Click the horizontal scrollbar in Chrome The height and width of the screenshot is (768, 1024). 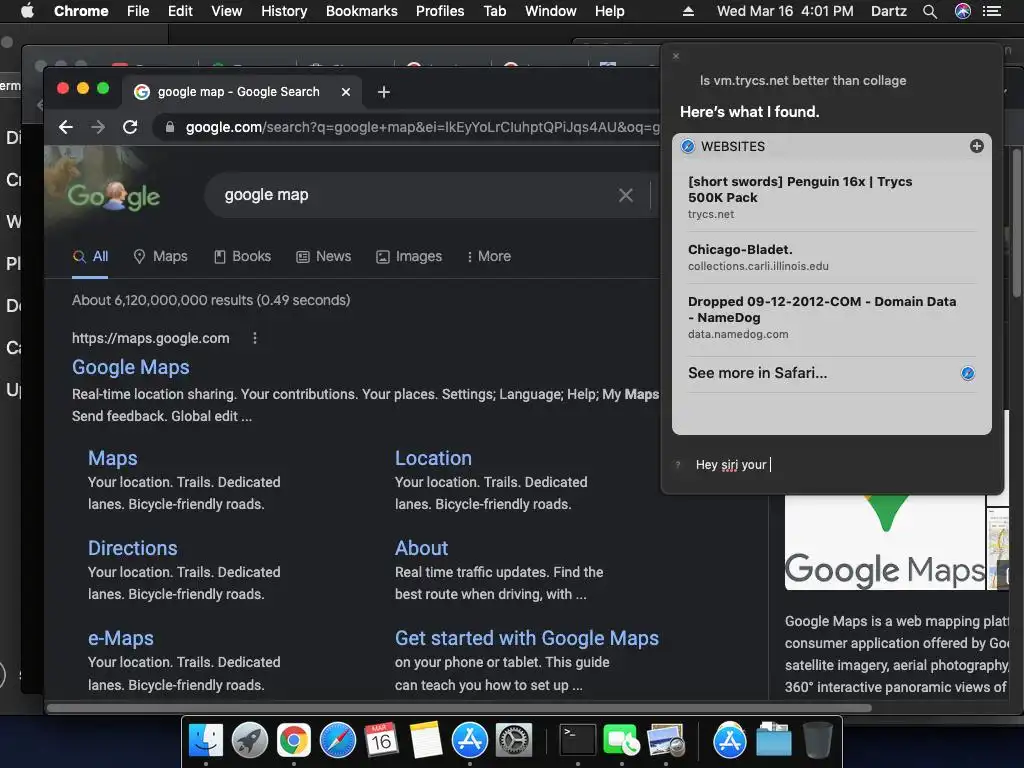coord(459,708)
